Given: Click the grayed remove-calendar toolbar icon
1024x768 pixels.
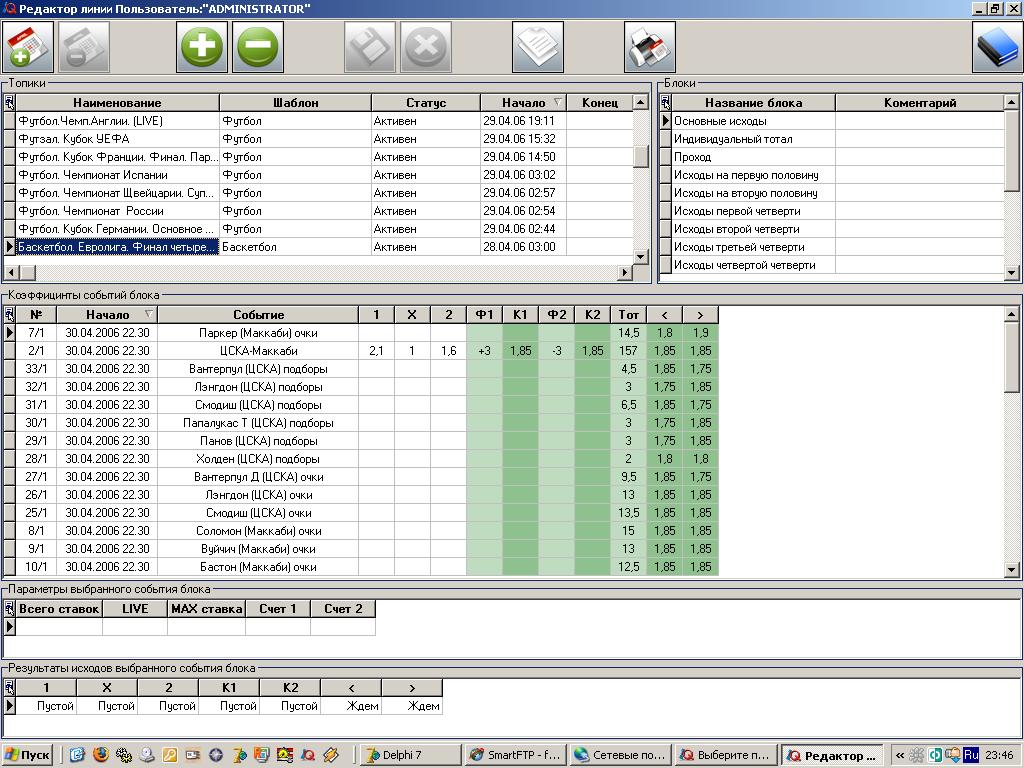Looking at the screenshot, I should pos(84,47).
